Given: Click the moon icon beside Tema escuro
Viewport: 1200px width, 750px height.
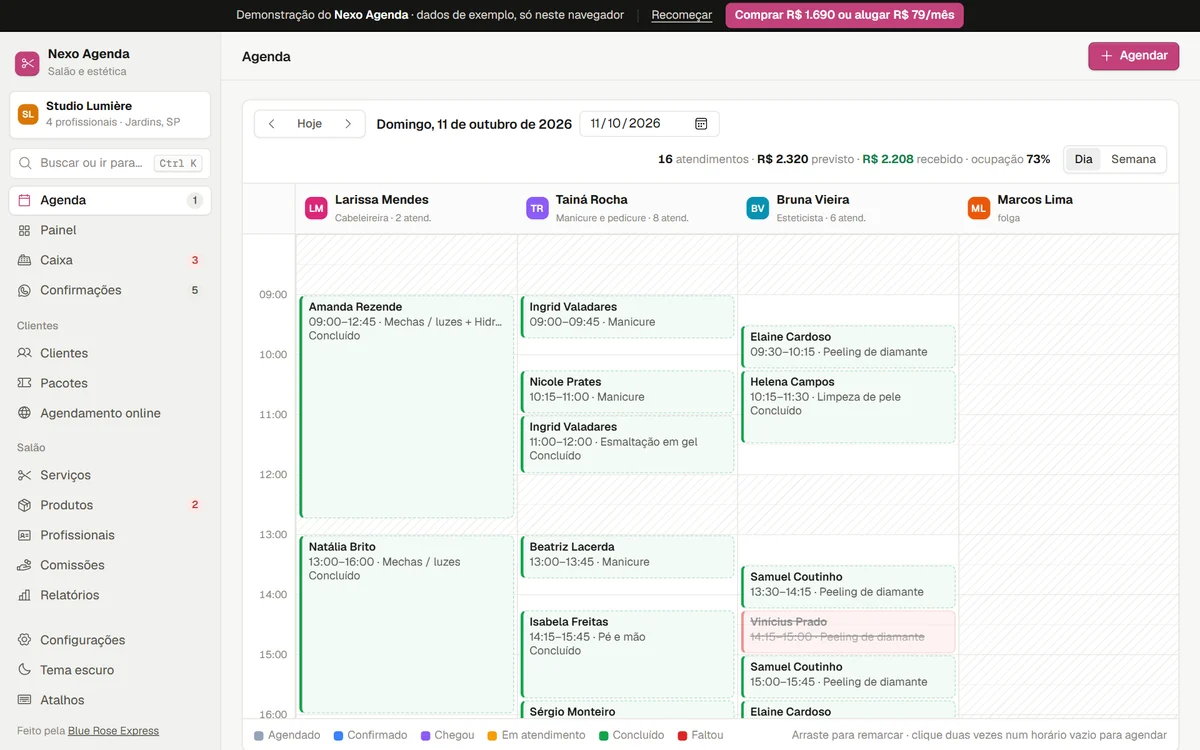Looking at the screenshot, I should point(25,670).
